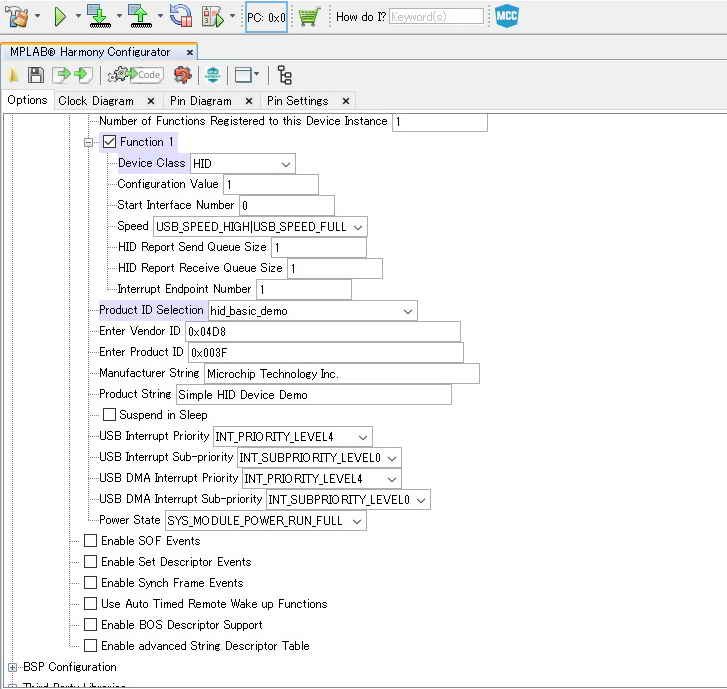Click the Enter Vendor ID 0x04D8 field
Image resolution: width=727 pixels, height=689 pixels.
[323, 332]
